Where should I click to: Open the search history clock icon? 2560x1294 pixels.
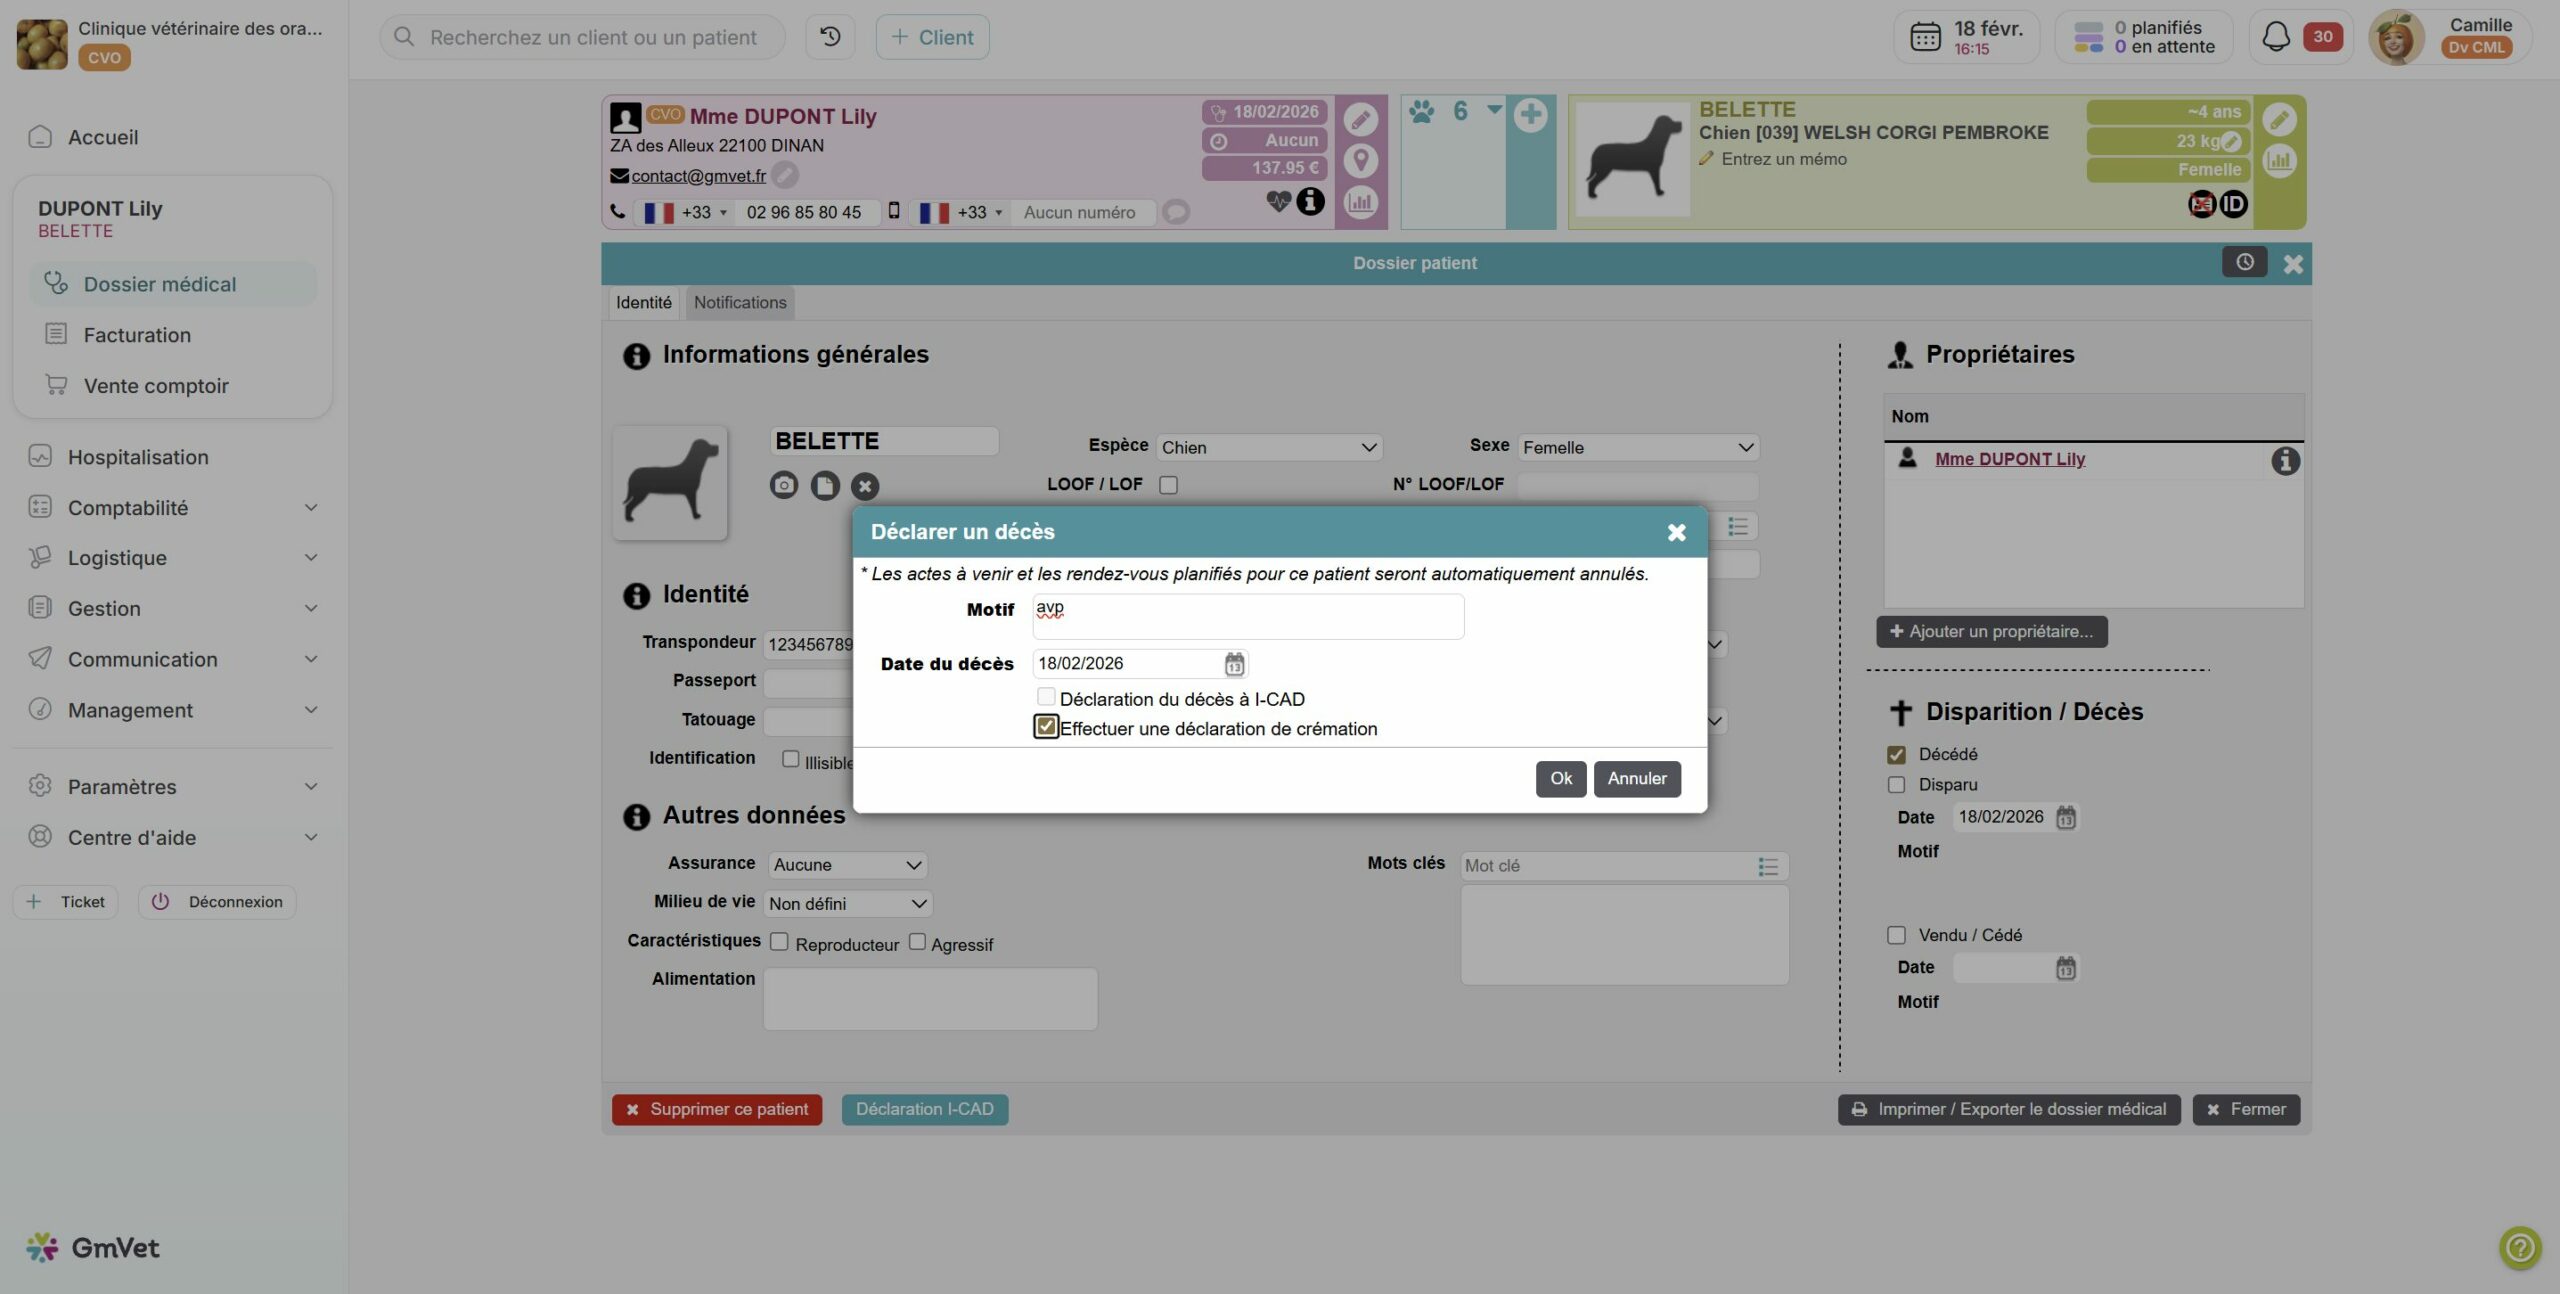coord(830,37)
